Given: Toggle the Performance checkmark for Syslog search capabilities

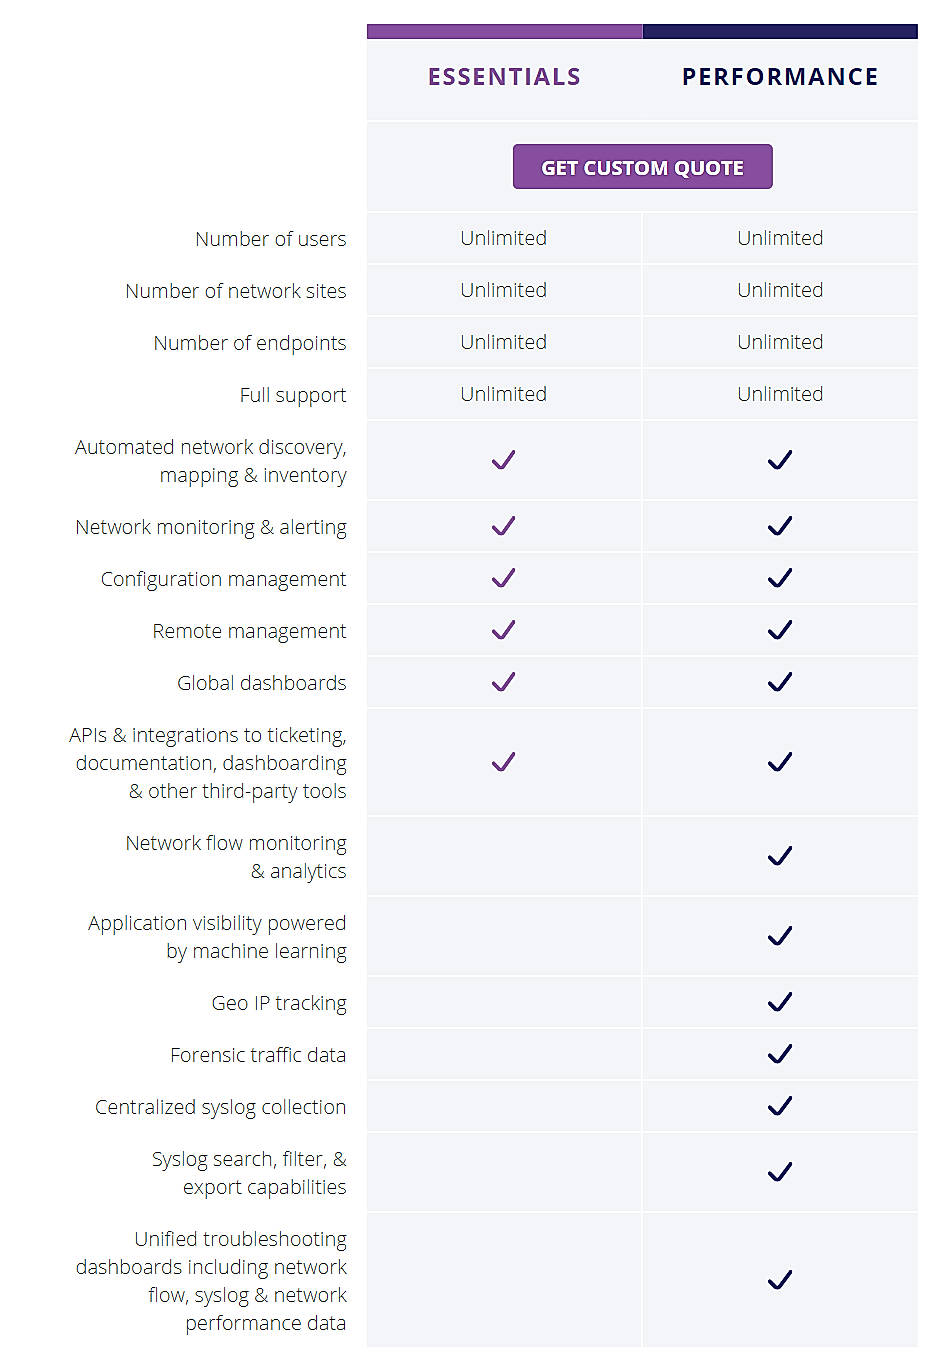Looking at the screenshot, I should (780, 1173).
